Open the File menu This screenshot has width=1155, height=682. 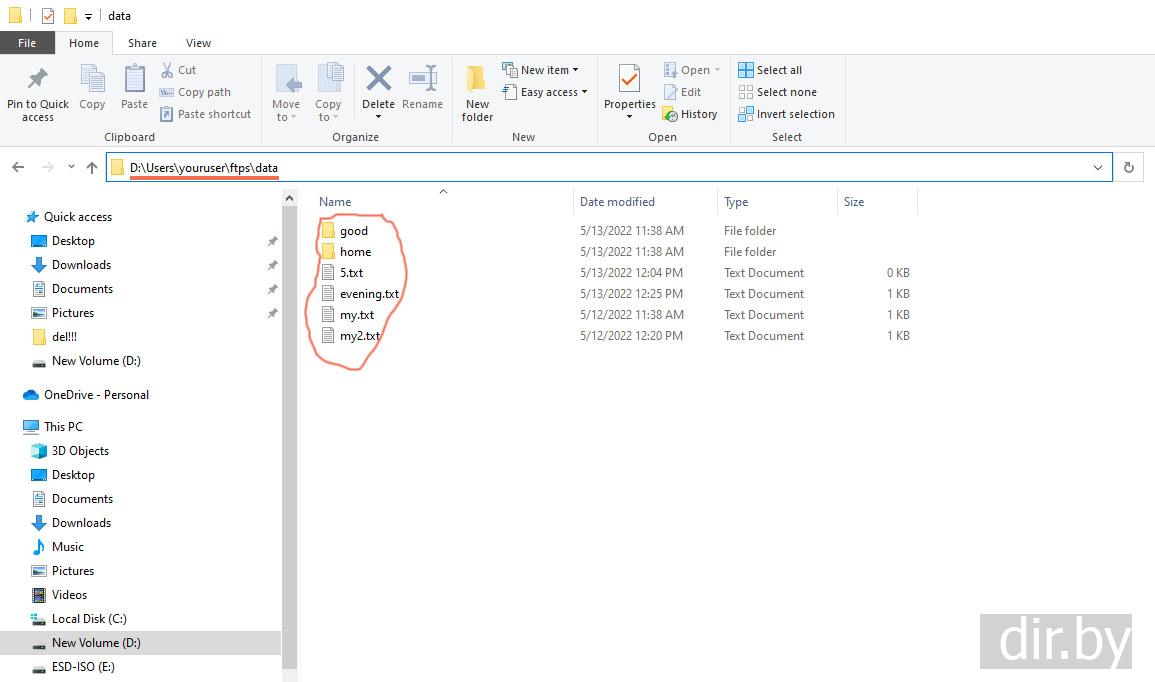pyautogui.click(x=27, y=43)
